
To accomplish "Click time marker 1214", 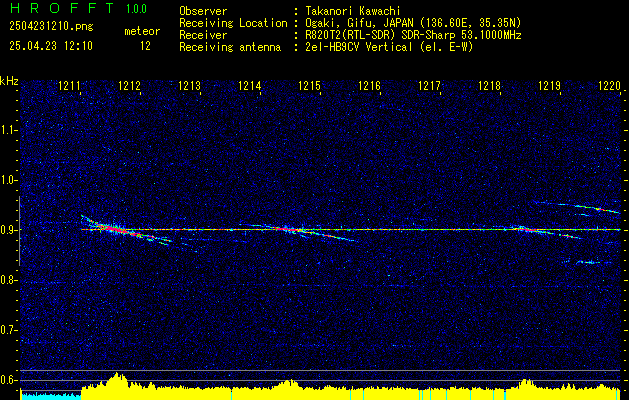I will click(x=250, y=85).
